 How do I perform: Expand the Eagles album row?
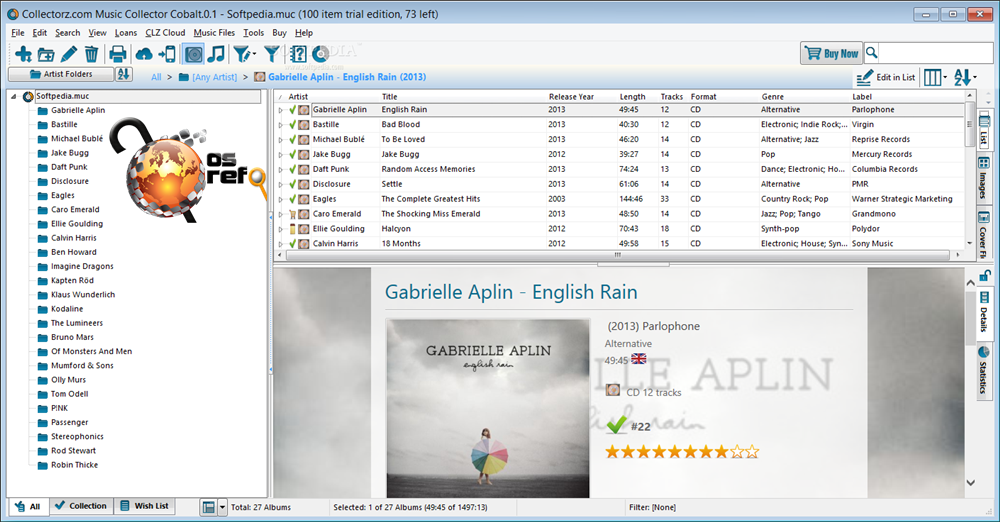(x=281, y=199)
